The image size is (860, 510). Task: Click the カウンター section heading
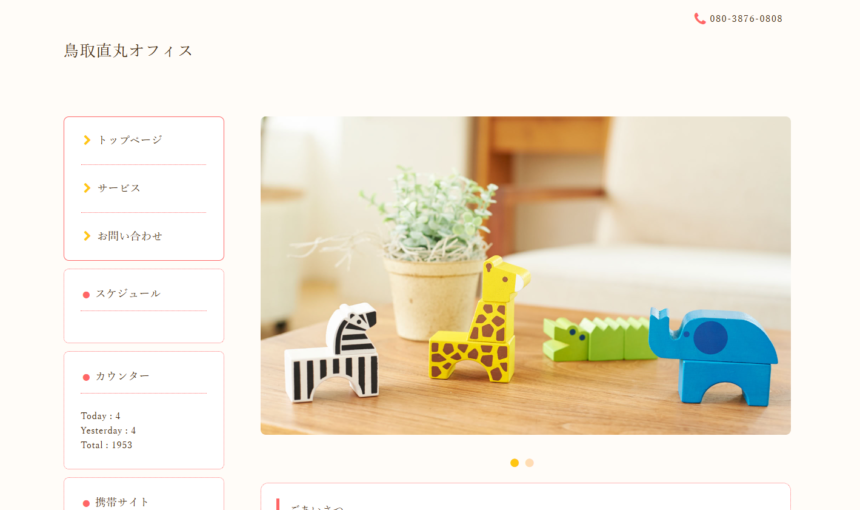pos(122,376)
